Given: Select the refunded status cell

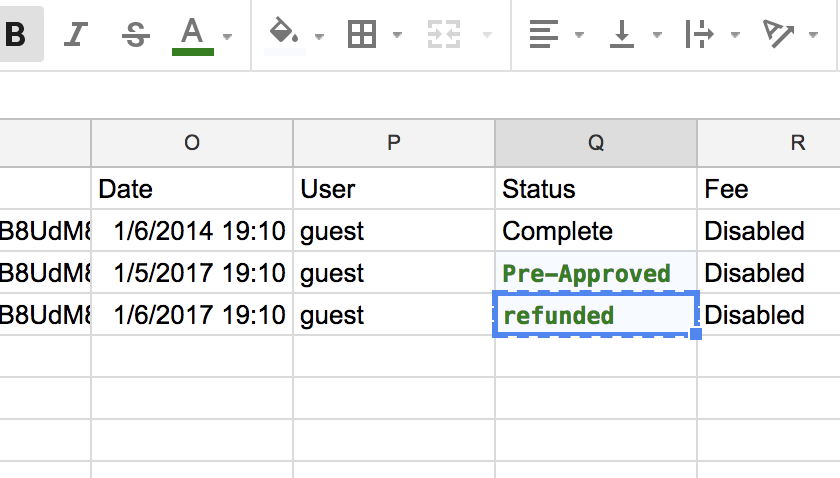Looking at the screenshot, I should (596, 314).
